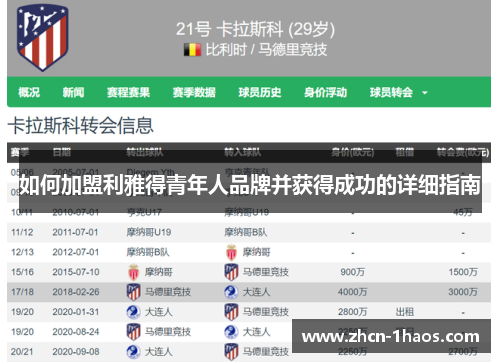Select the 赛季数据 tab

[194, 92]
